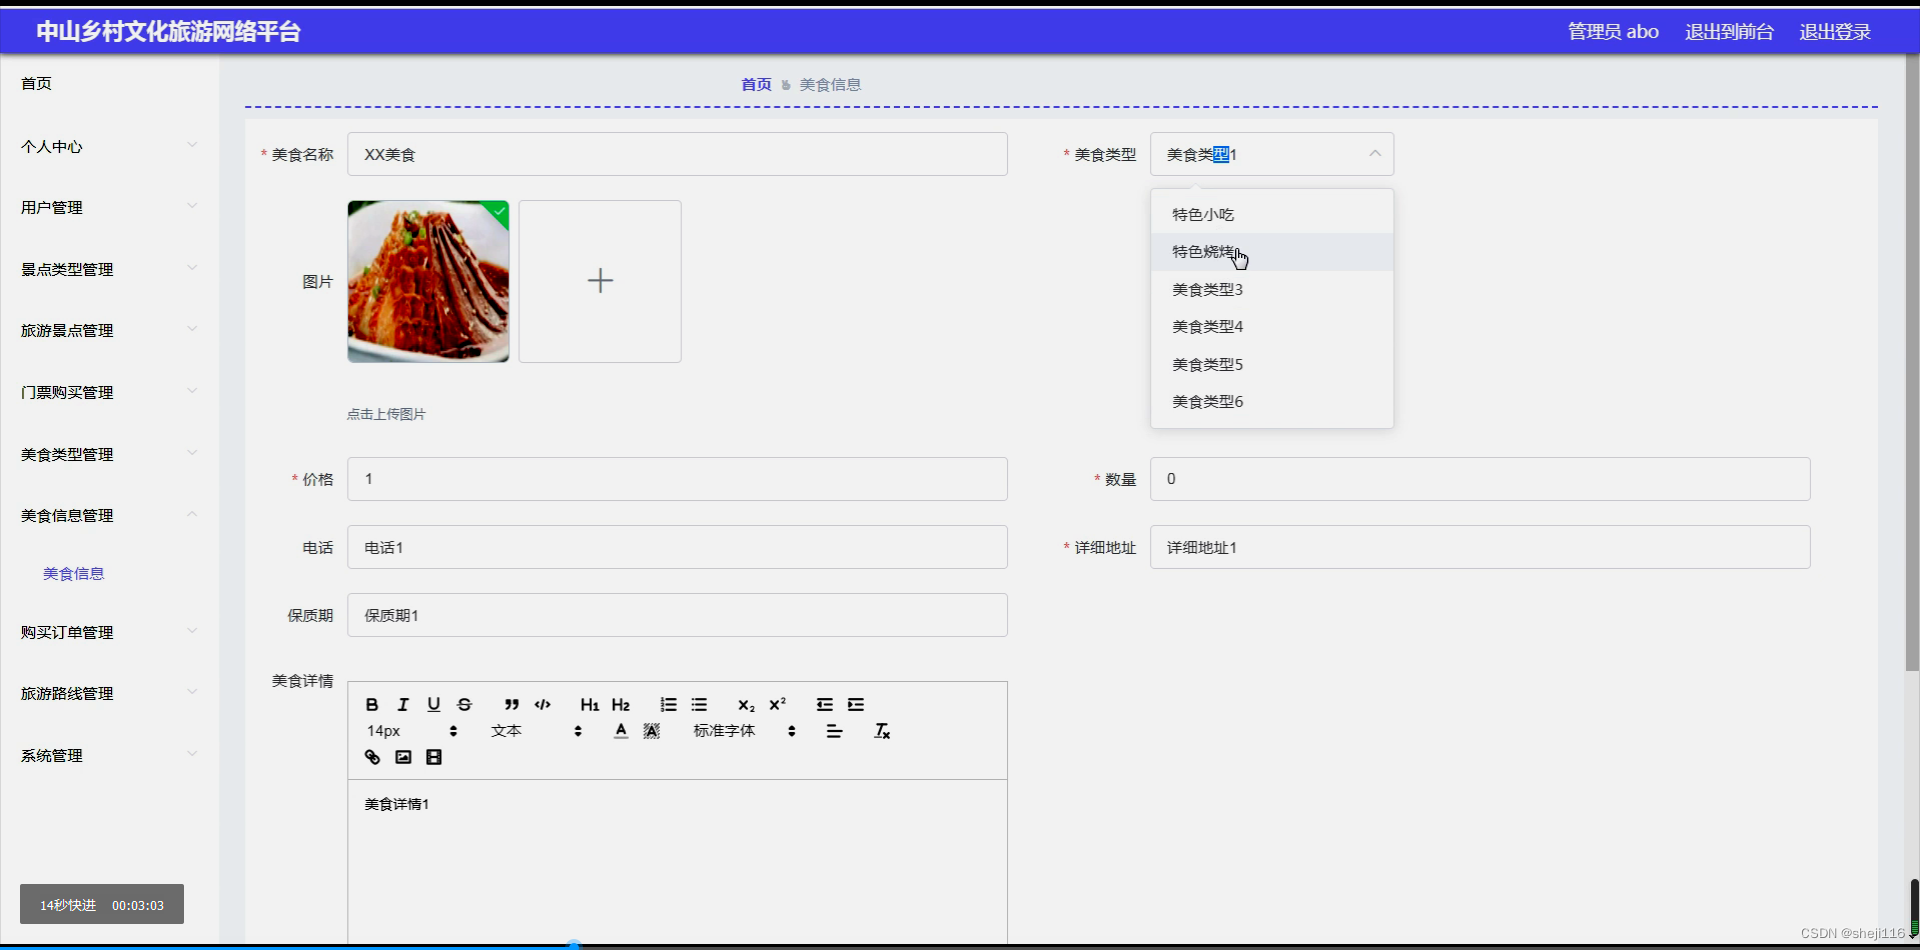Image resolution: width=1920 pixels, height=950 pixels.
Task: Open 首页 via the breadcrumb link
Action: point(755,84)
